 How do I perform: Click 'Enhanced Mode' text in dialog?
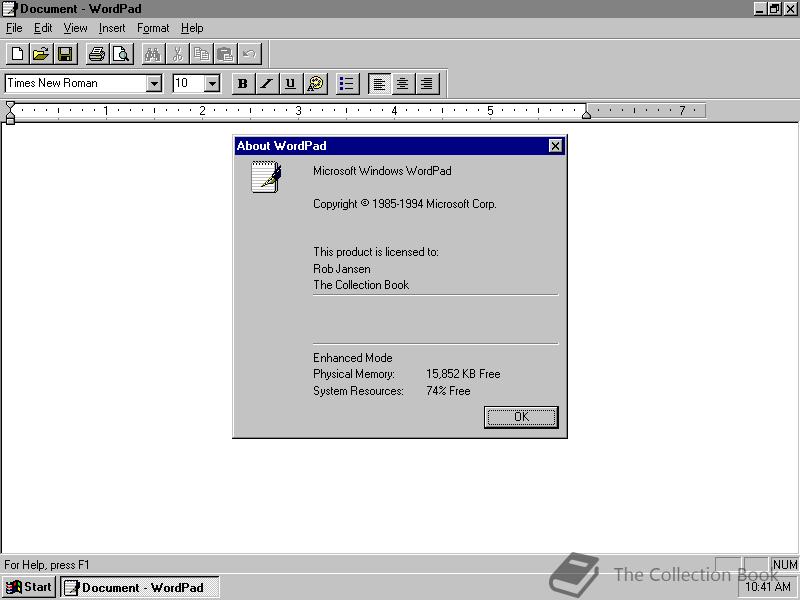click(x=353, y=358)
